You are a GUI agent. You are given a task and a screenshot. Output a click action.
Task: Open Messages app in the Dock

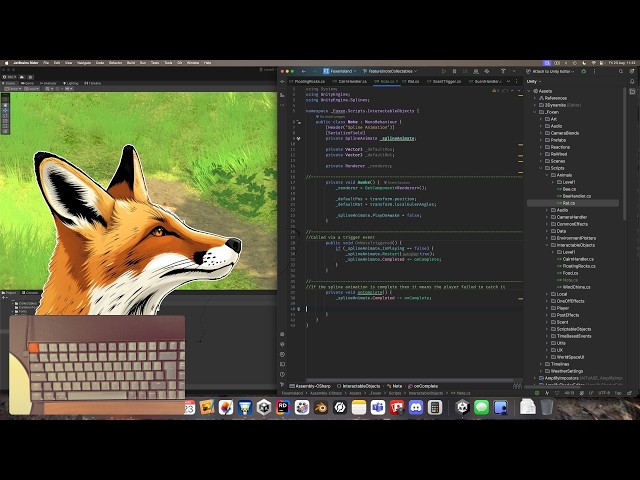[482, 407]
